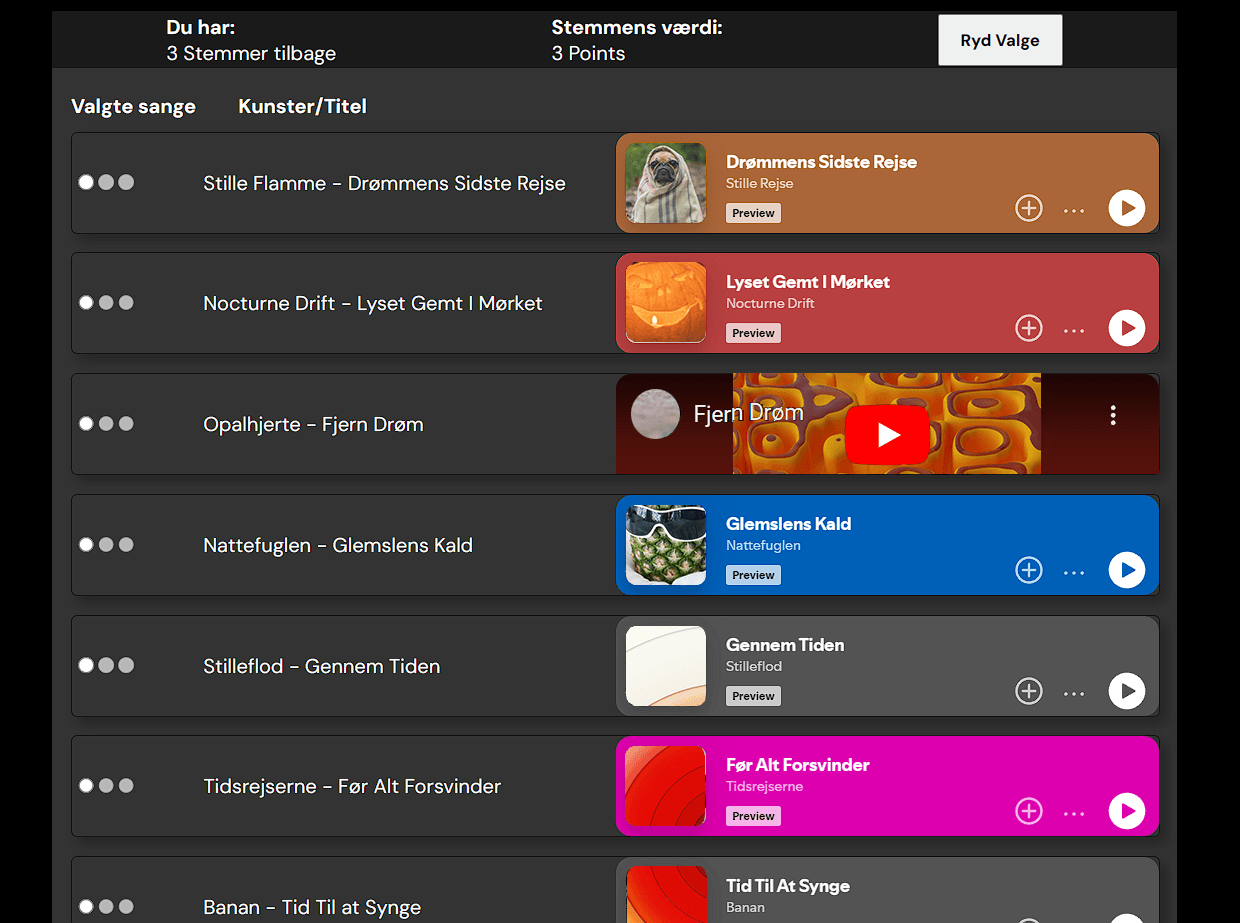Play the Gennem Tiden track
Image resolution: width=1240 pixels, height=923 pixels.
(x=1126, y=691)
